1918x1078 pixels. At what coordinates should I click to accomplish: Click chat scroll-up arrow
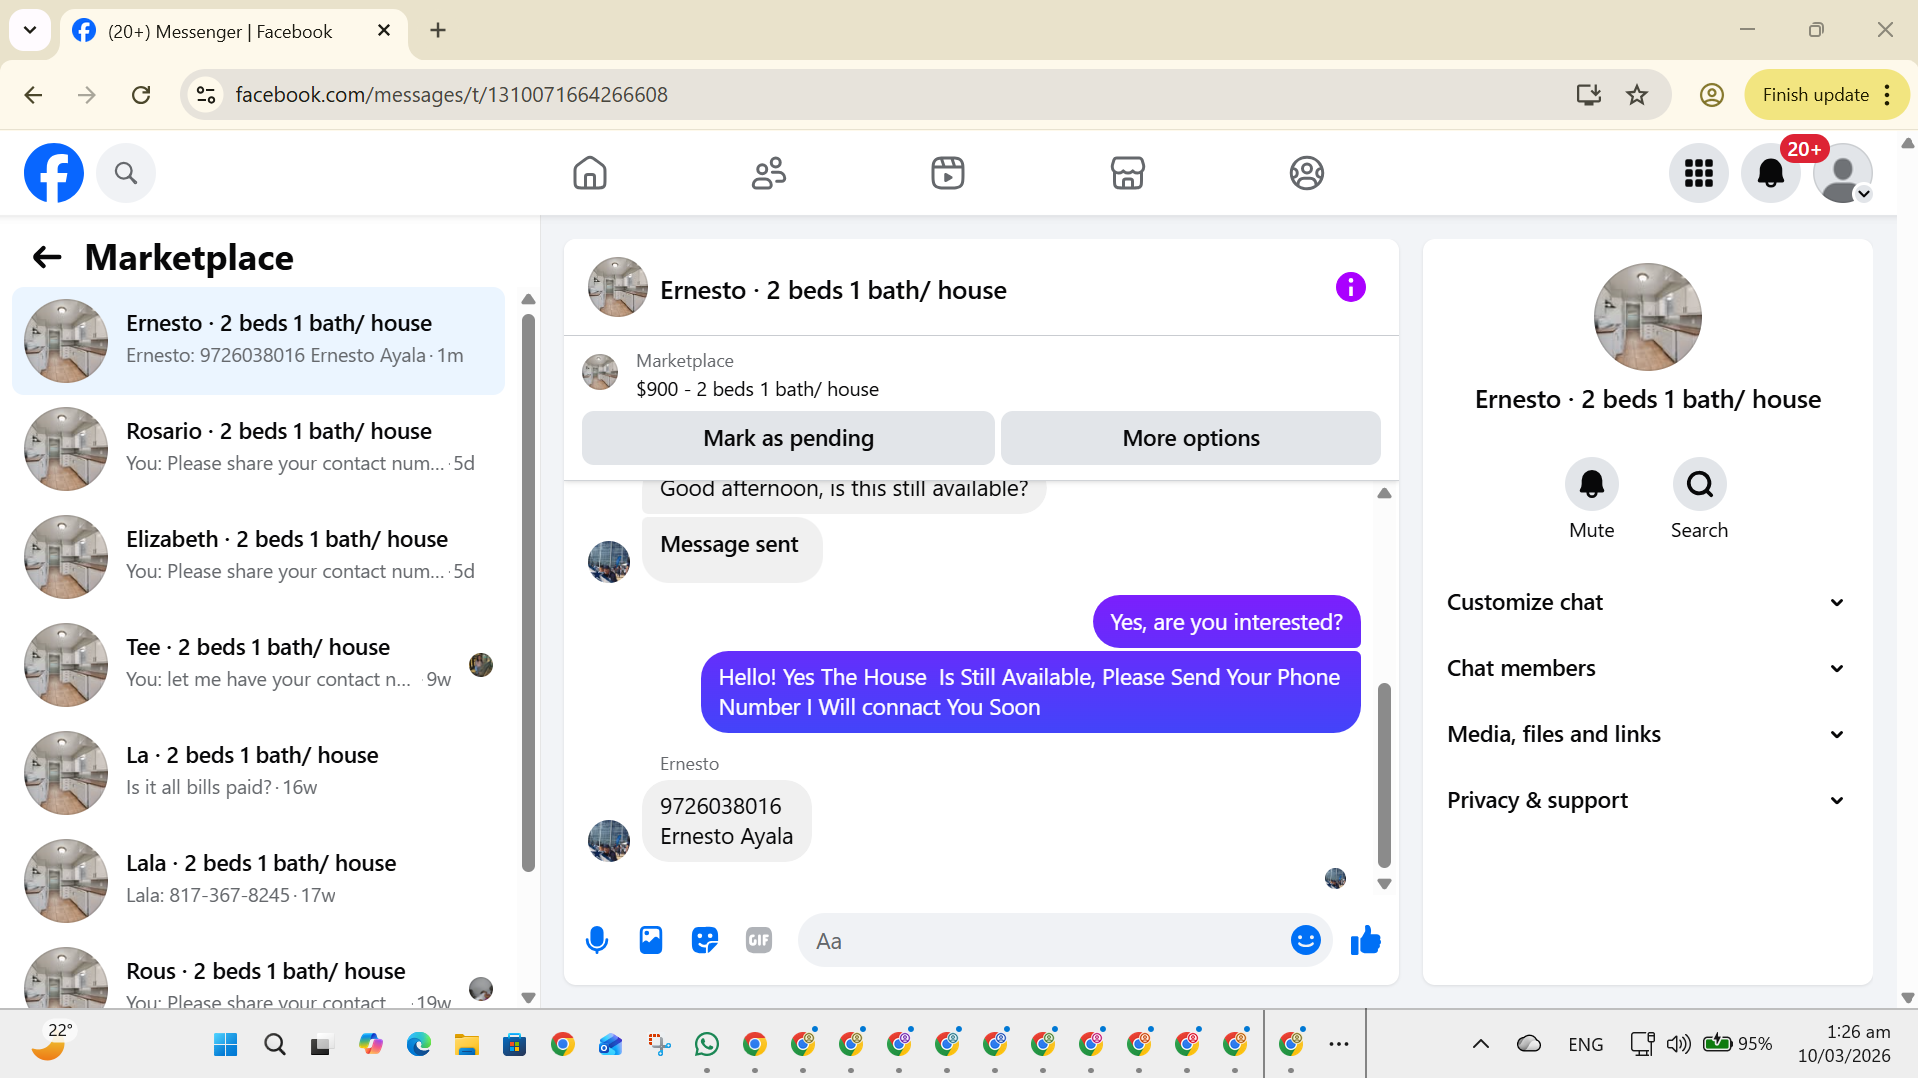[1384, 493]
